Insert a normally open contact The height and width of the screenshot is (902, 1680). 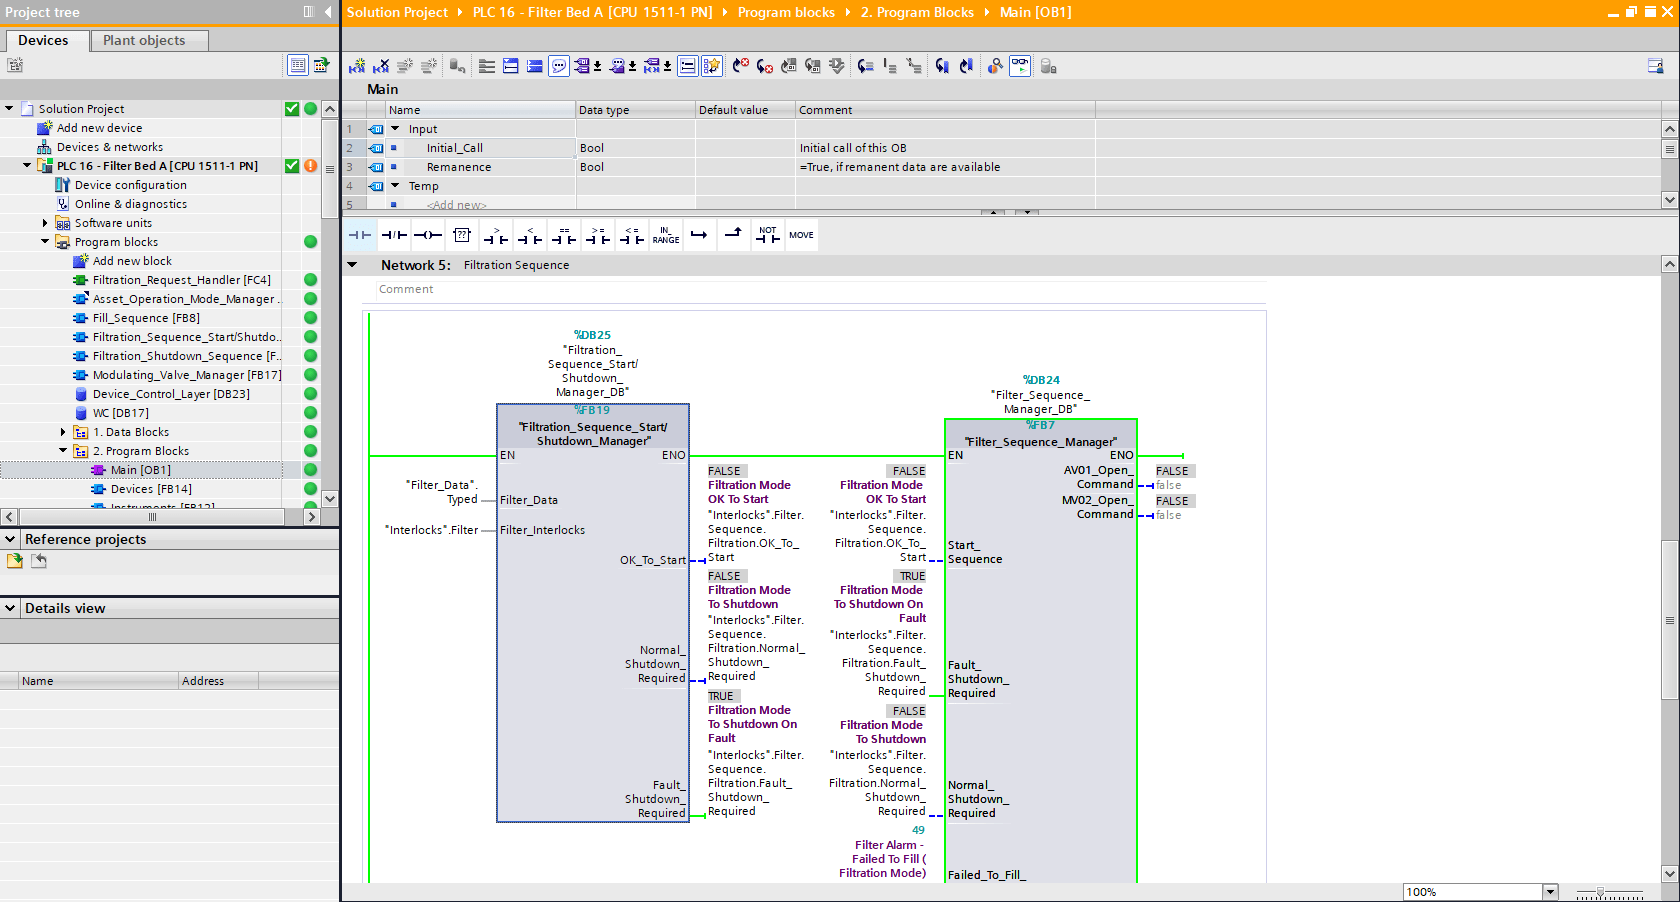coord(360,235)
